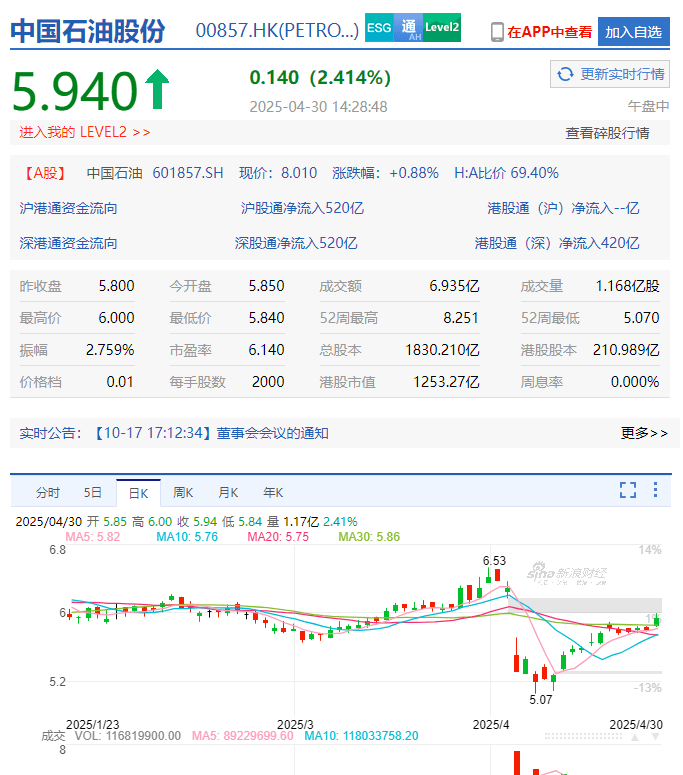Click the 港股股本 value 210.989亿
The image size is (683, 775).
point(626,350)
